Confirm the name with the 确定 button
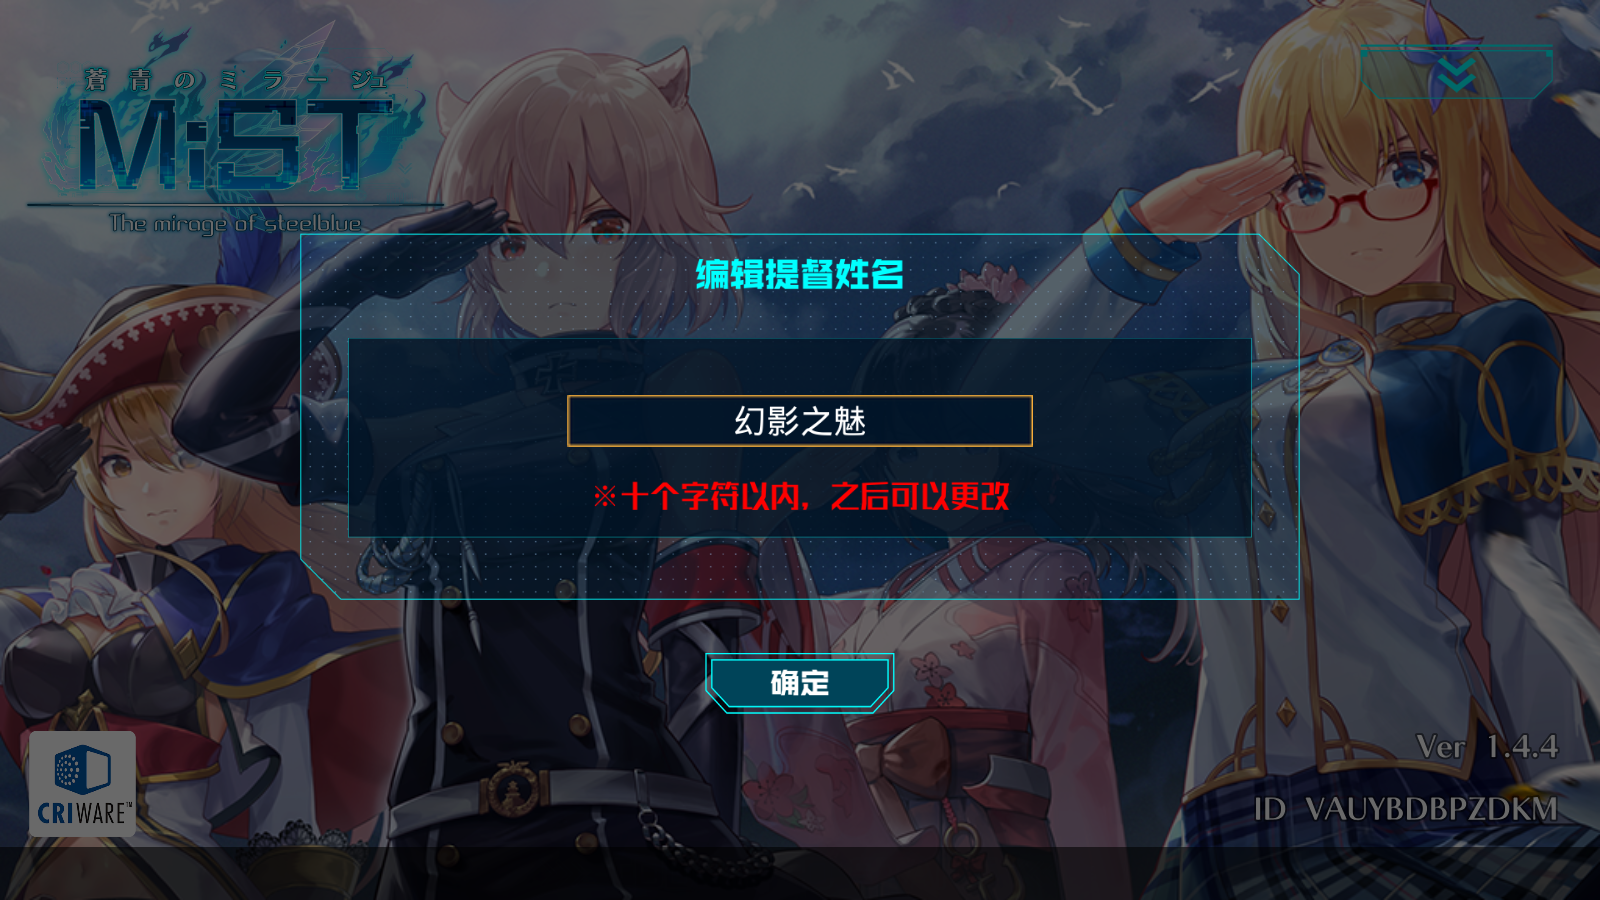This screenshot has width=1600, height=900. click(799, 683)
